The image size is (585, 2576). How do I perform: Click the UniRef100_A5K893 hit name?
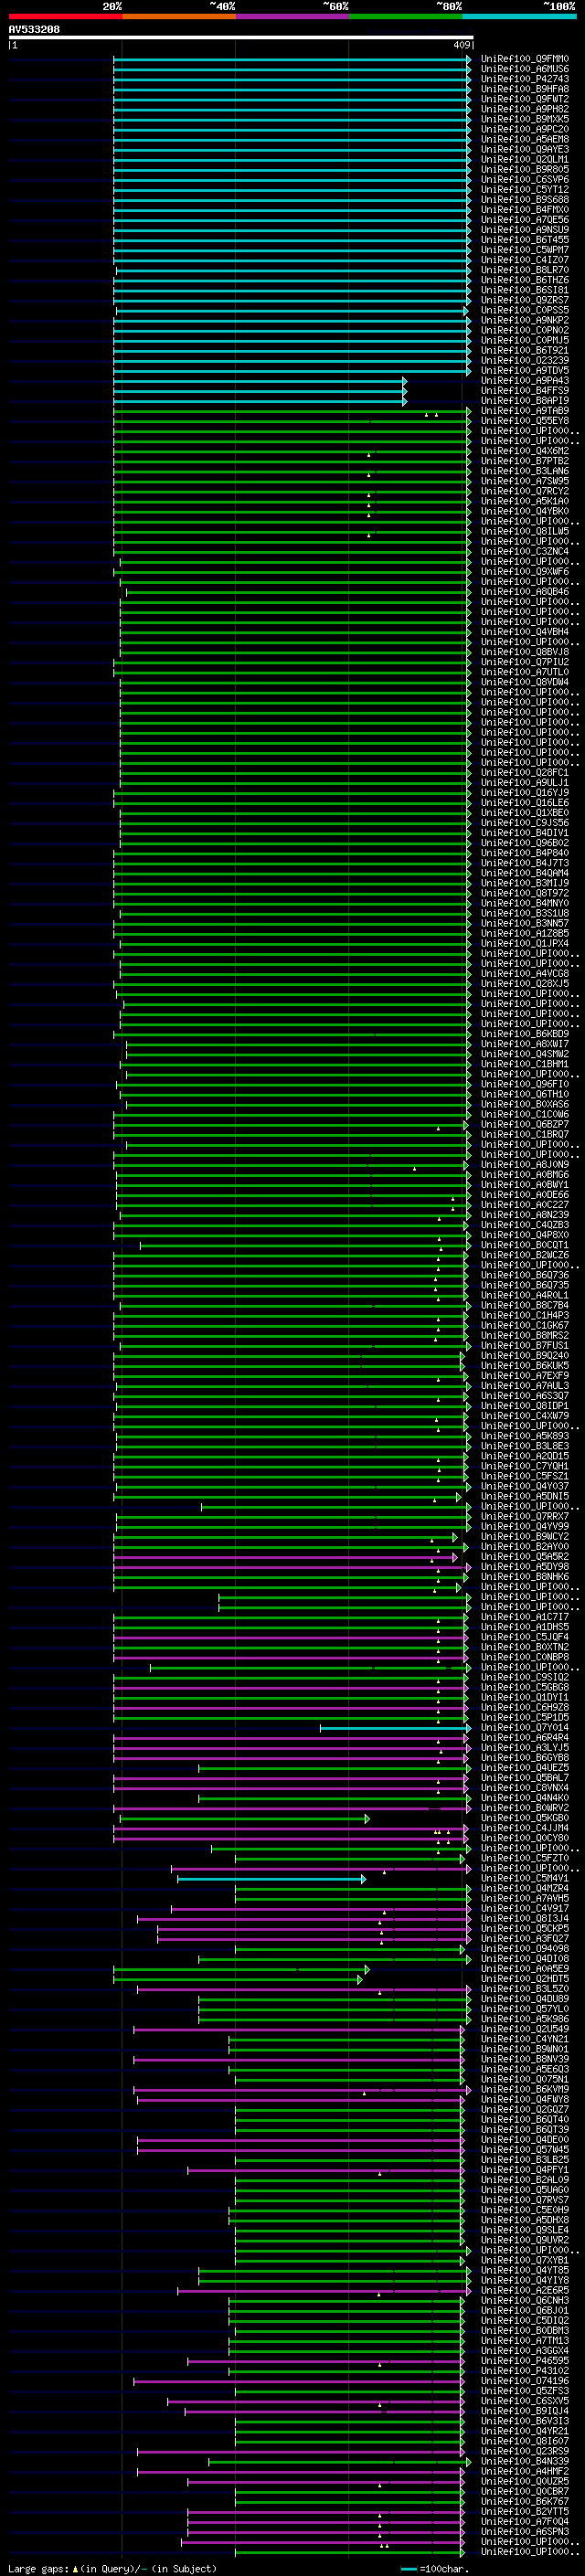pos(525,1435)
